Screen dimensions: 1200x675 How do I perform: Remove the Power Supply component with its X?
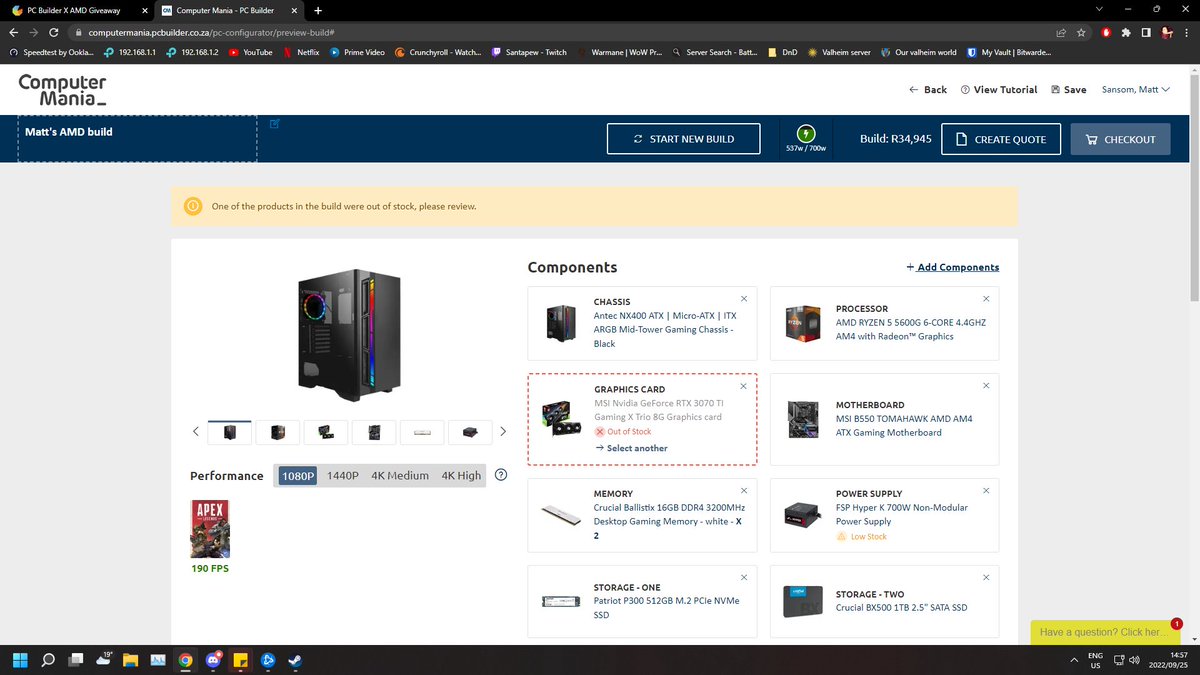pyautogui.click(x=986, y=491)
